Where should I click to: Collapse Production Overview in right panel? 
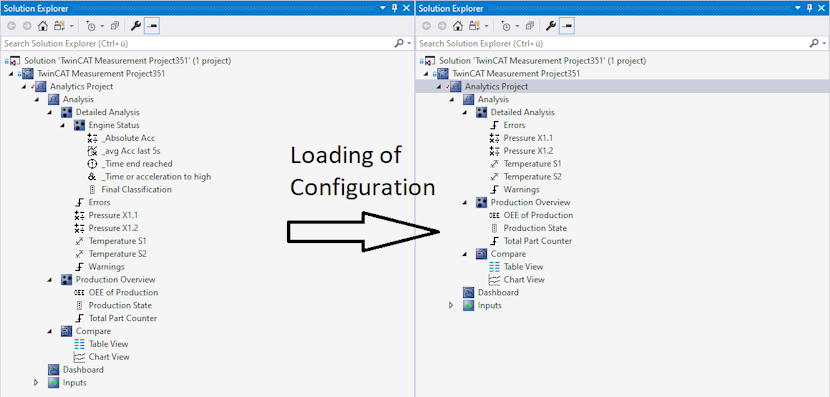tap(464, 203)
